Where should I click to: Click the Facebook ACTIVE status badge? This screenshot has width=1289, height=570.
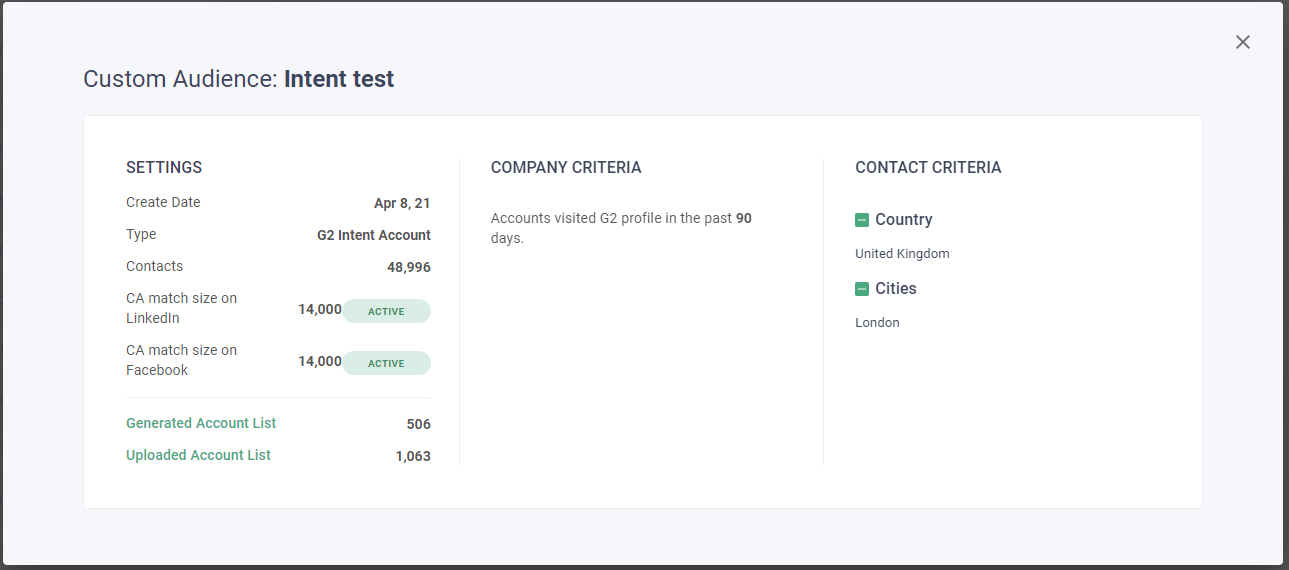(386, 363)
